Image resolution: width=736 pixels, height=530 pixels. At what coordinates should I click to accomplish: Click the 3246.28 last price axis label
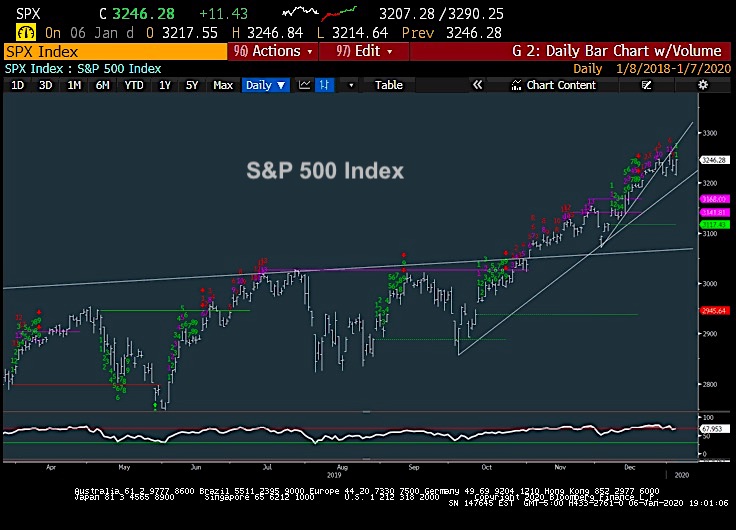(x=714, y=160)
